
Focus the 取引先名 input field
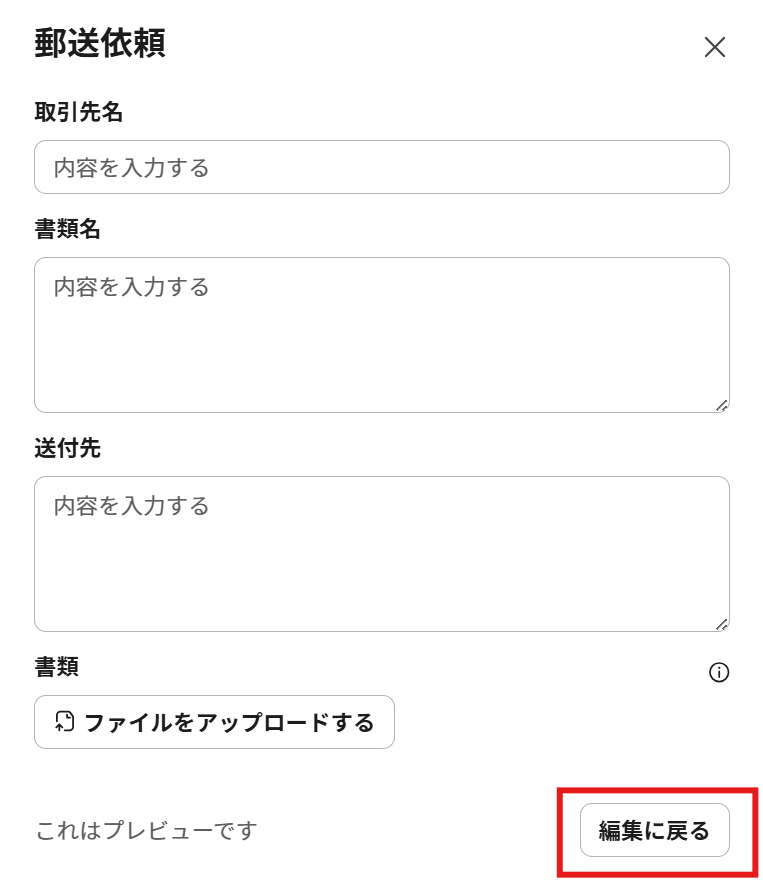(381, 167)
